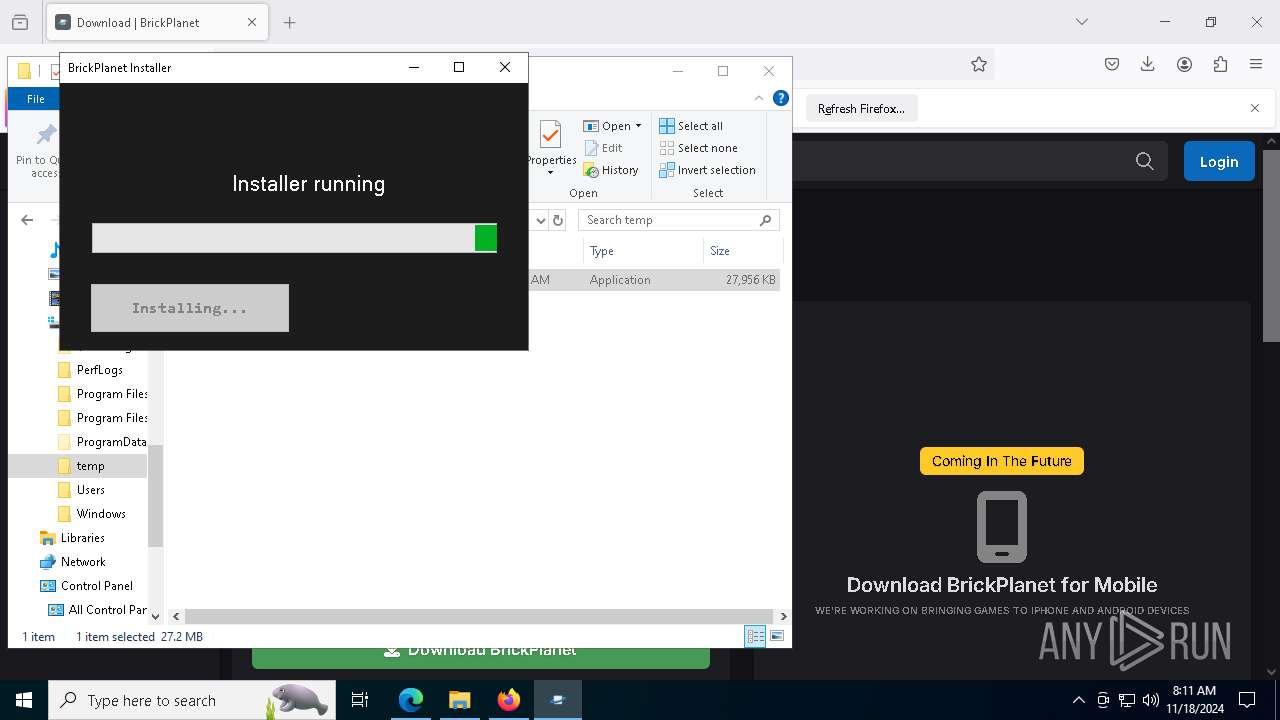Sort by the Size column header
Screen dimensions: 1280x720
click(x=741, y=251)
